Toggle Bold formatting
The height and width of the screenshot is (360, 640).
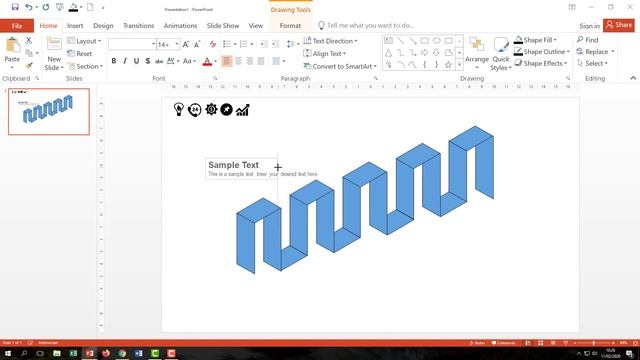114,61
